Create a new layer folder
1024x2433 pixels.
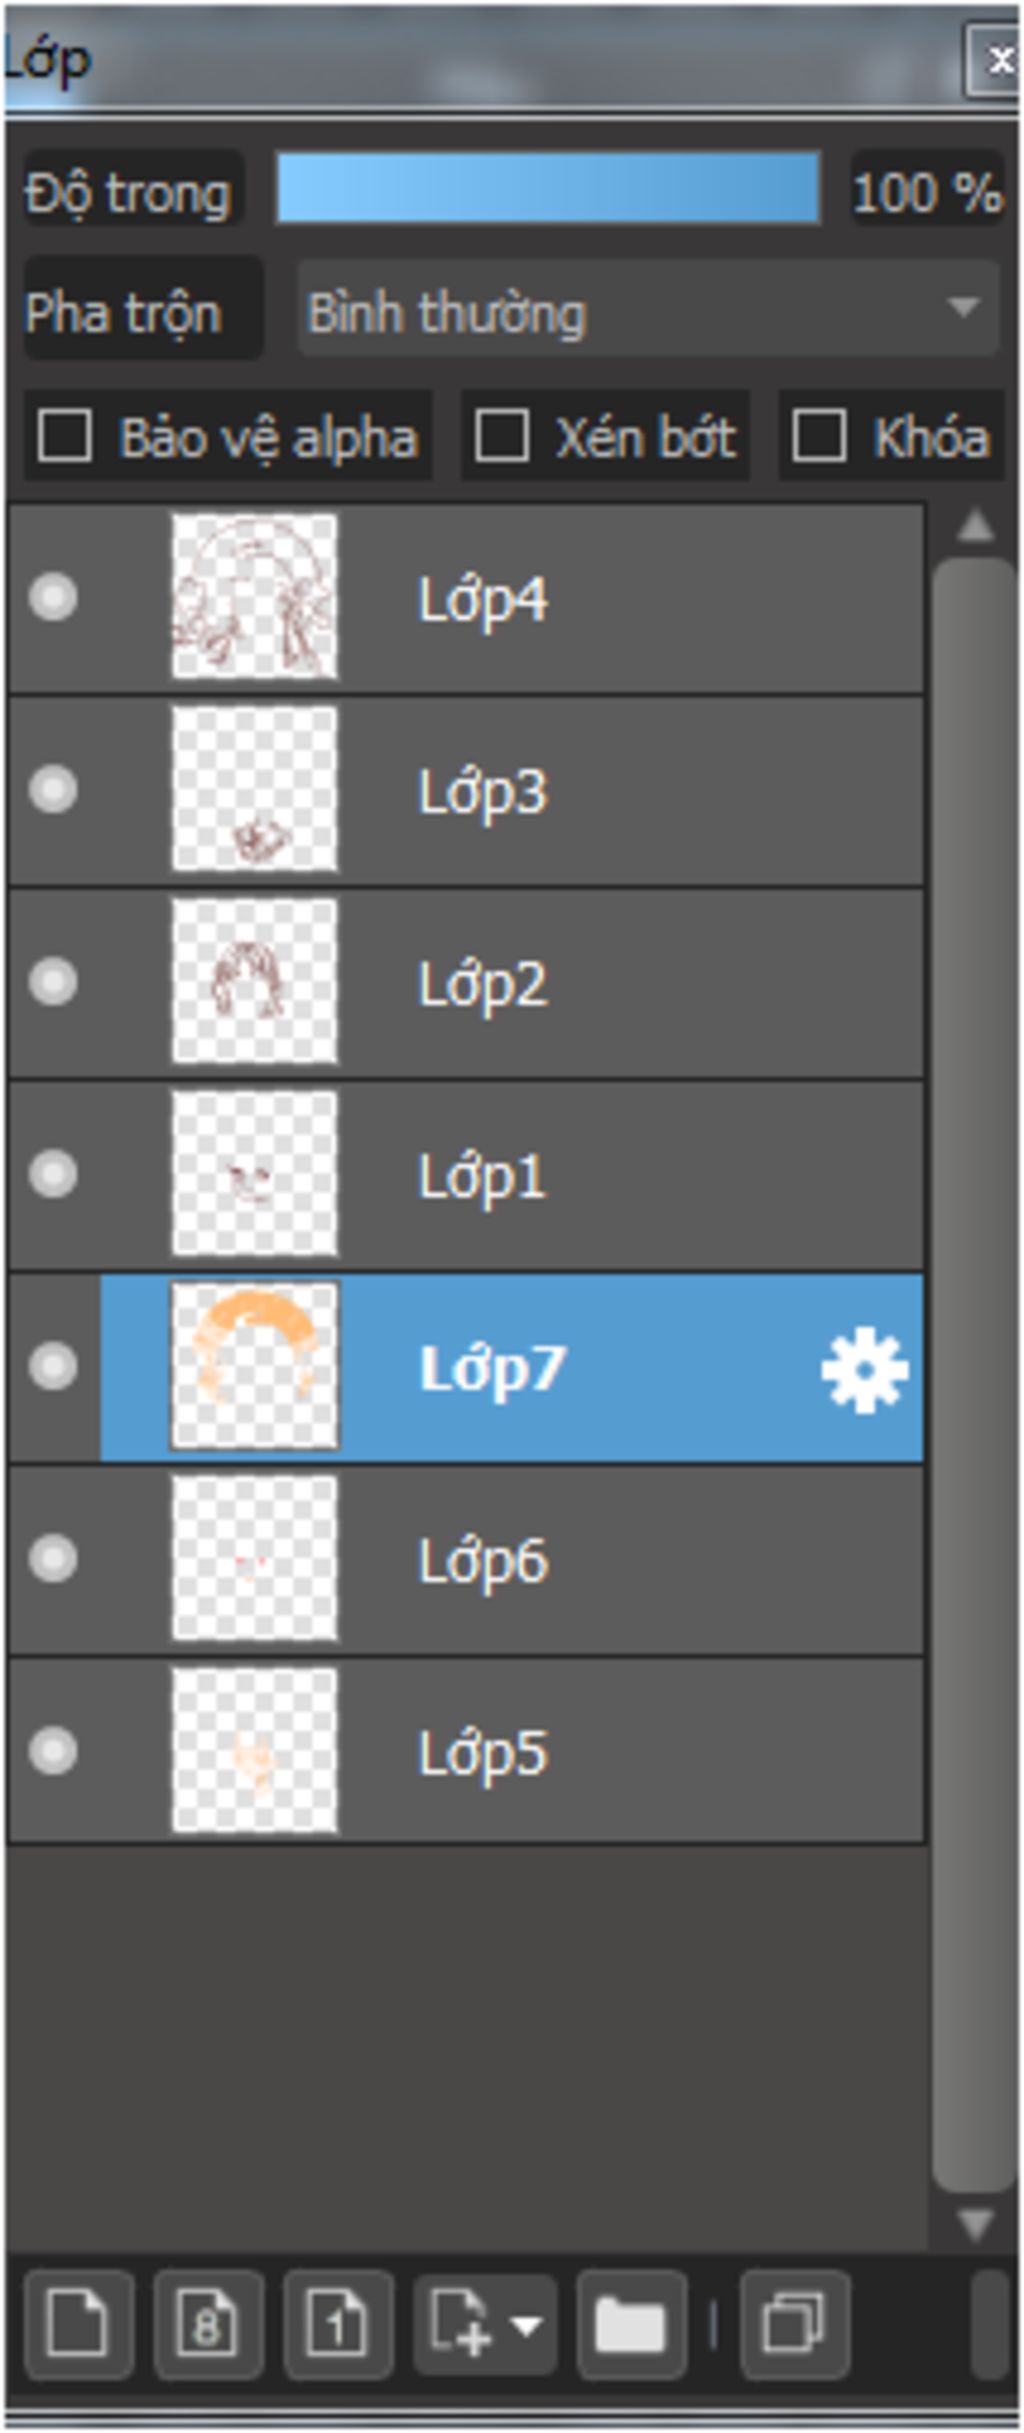(x=631, y=2324)
